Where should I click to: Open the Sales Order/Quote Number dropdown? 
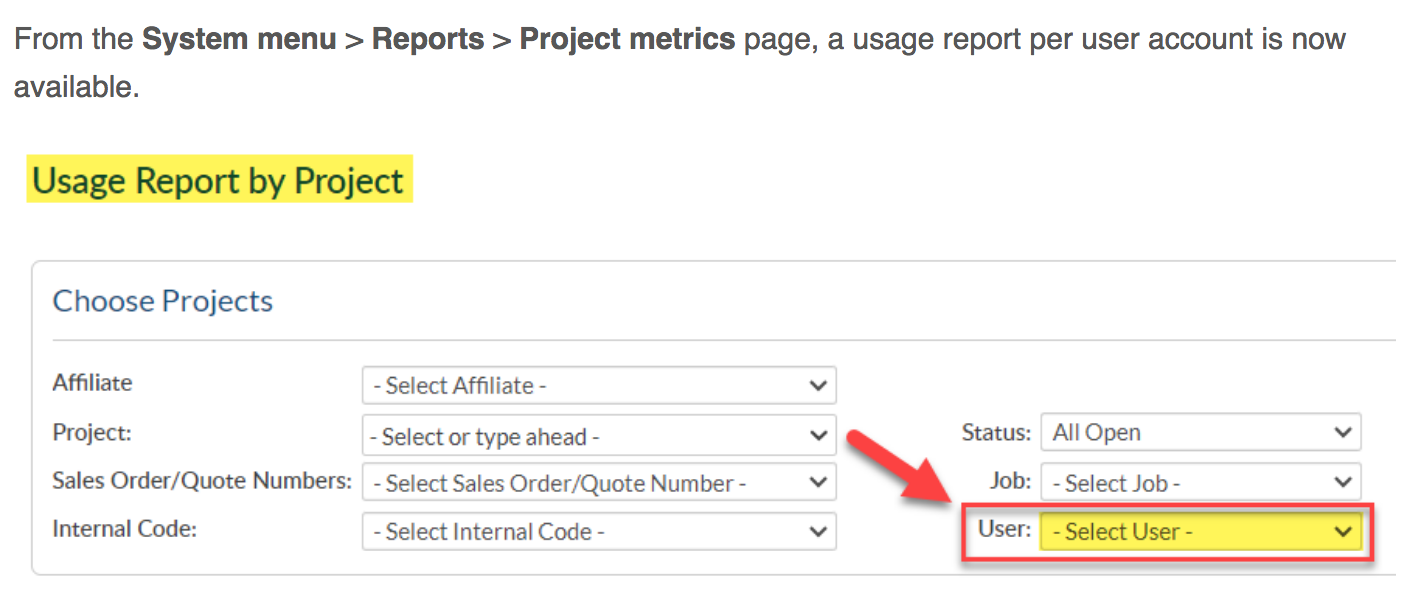[x=599, y=483]
